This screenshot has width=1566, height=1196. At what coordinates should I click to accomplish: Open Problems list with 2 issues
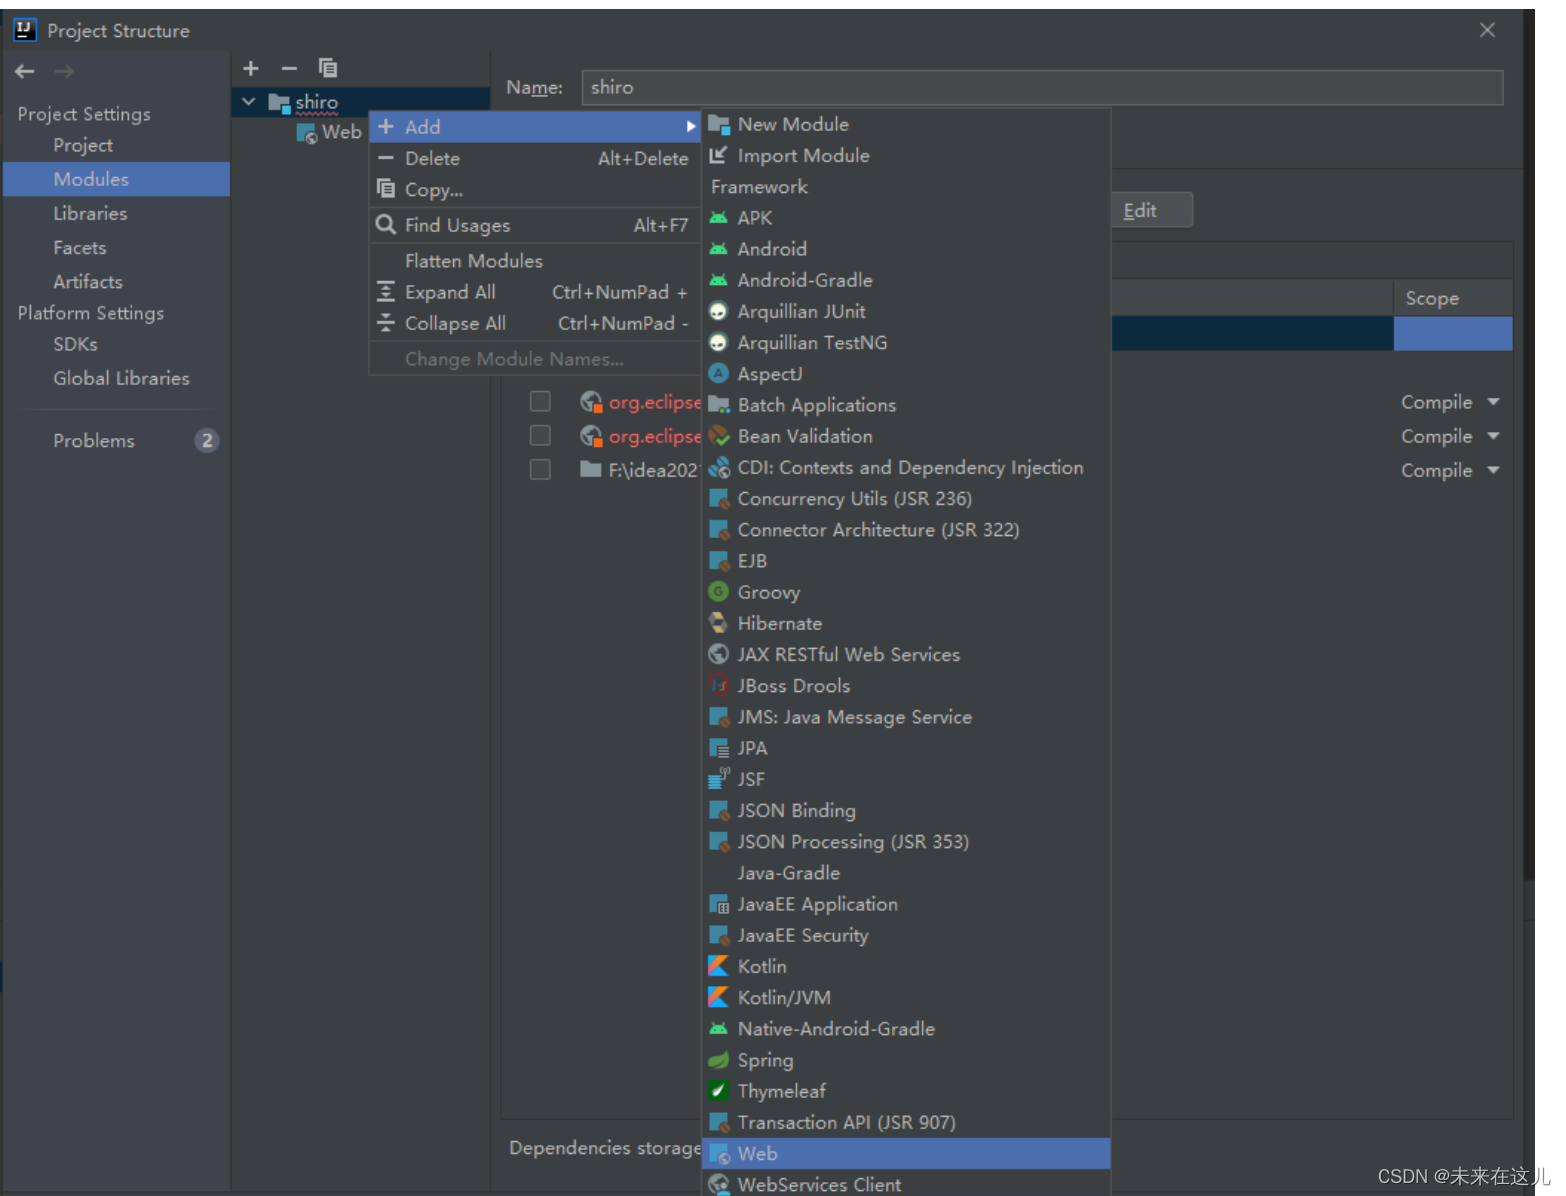coord(117,441)
